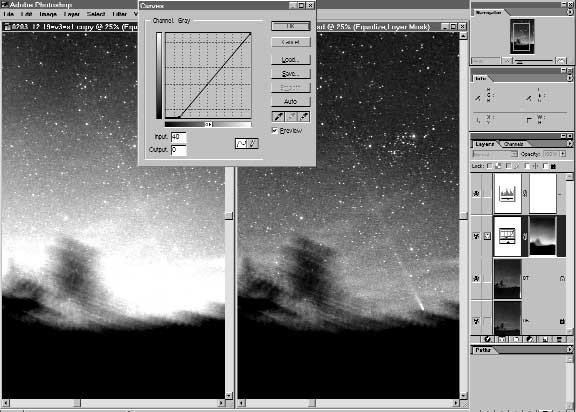Open the Image menu

point(48,14)
